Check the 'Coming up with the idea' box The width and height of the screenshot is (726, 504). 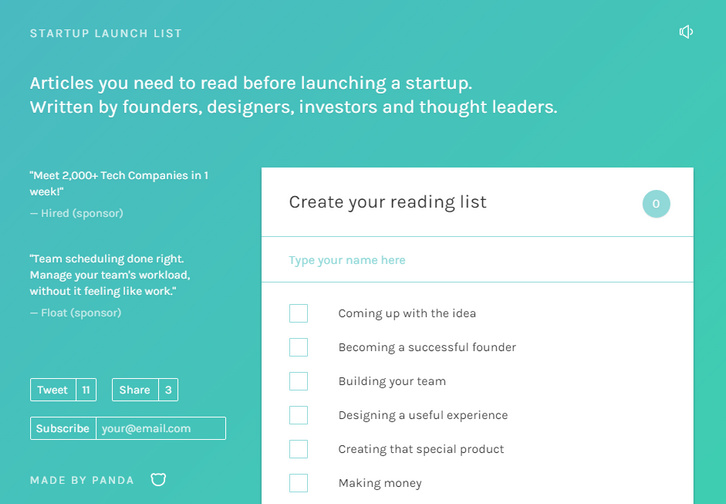coord(298,313)
